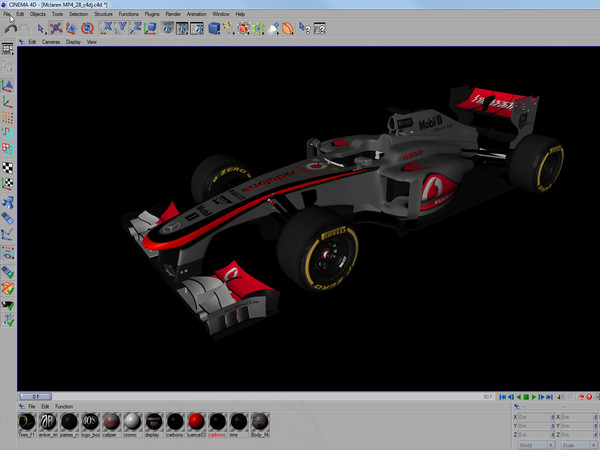The width and height of the screenshot is (600, 450).
Task: Open the array modeling objects icon
Action: (258, 28)
